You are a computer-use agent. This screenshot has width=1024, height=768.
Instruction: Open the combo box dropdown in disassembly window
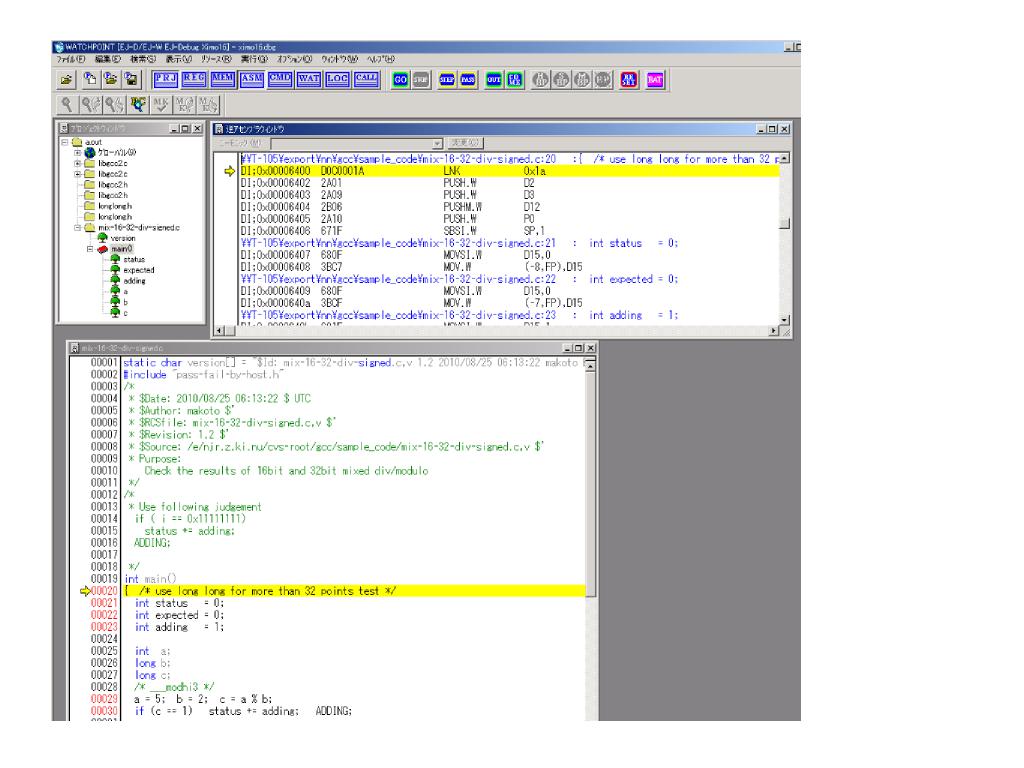[x=438, y=143]
